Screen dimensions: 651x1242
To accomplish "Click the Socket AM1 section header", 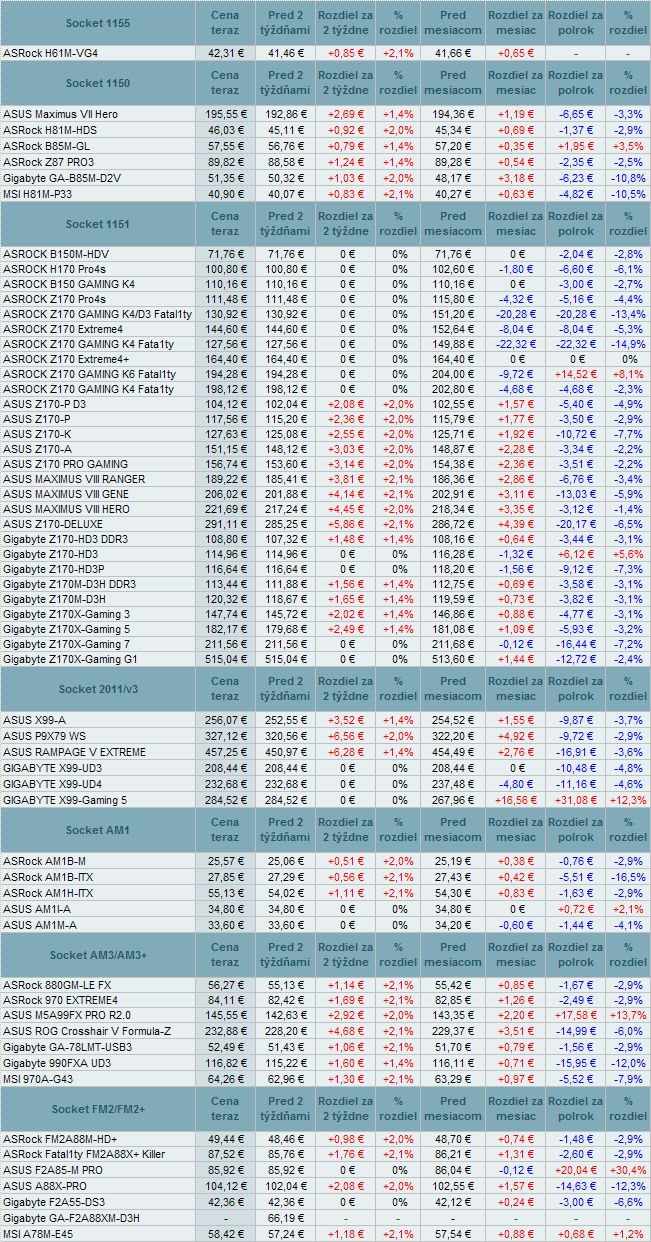I will point(98,830).
